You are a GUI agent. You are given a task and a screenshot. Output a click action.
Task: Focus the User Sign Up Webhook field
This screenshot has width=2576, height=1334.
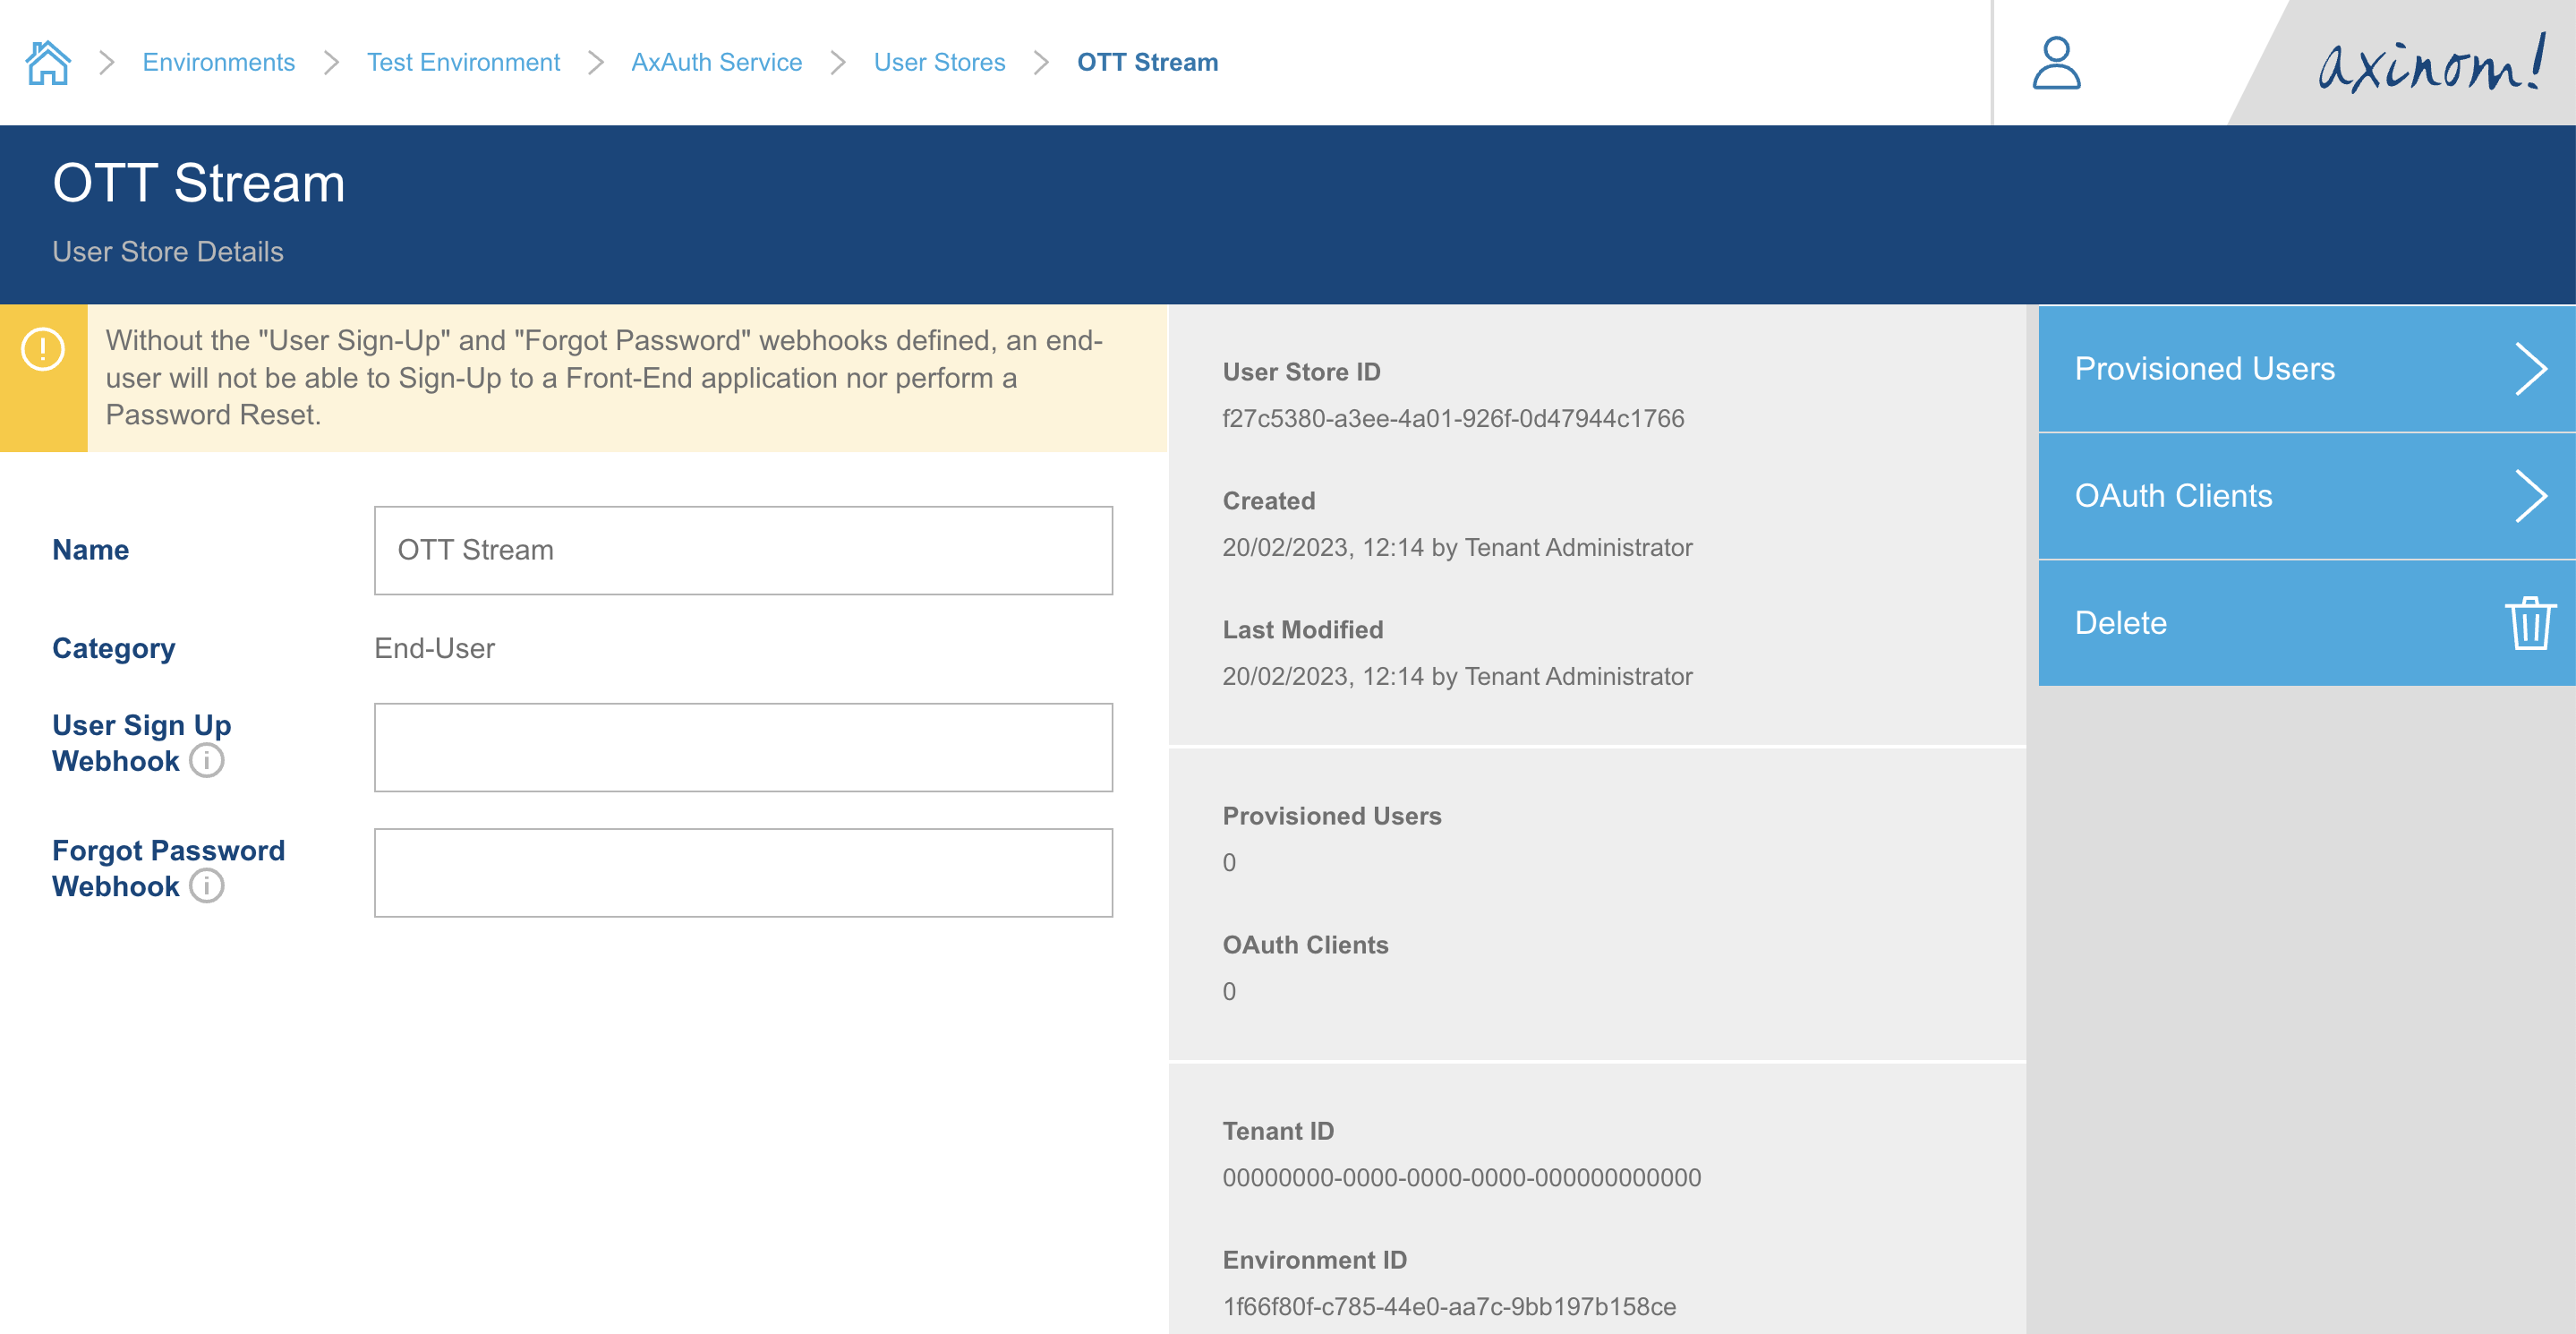point(743,747)
